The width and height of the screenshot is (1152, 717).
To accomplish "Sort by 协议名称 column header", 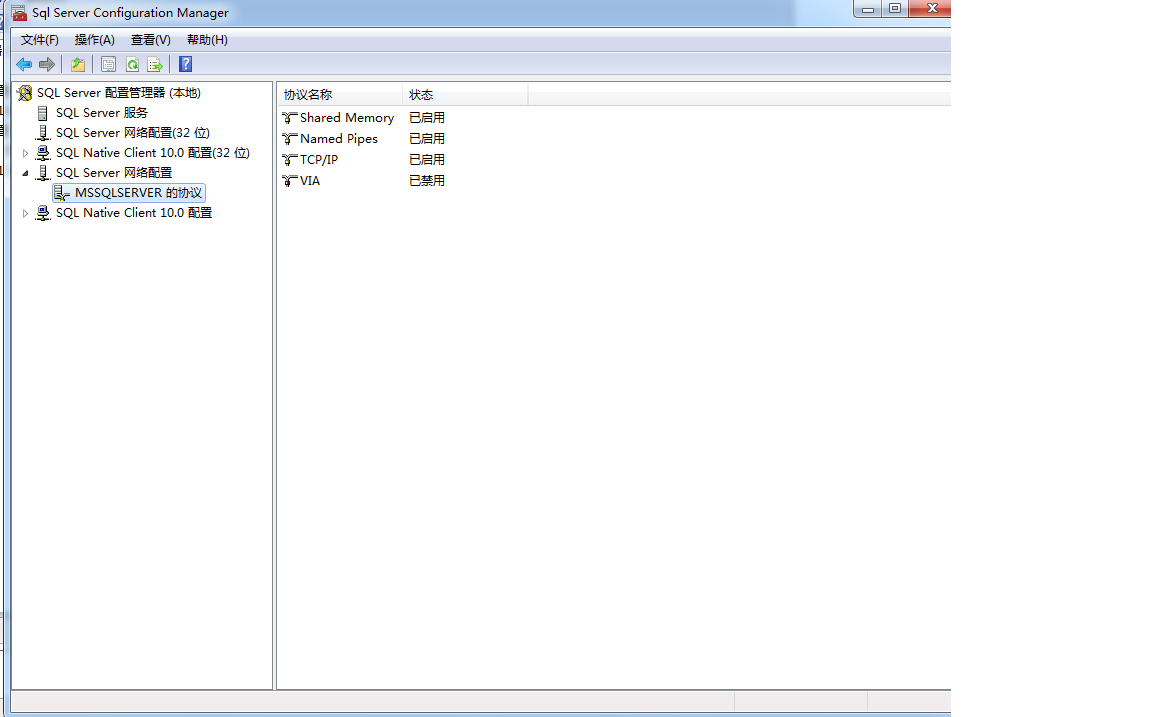I will 340,95.
